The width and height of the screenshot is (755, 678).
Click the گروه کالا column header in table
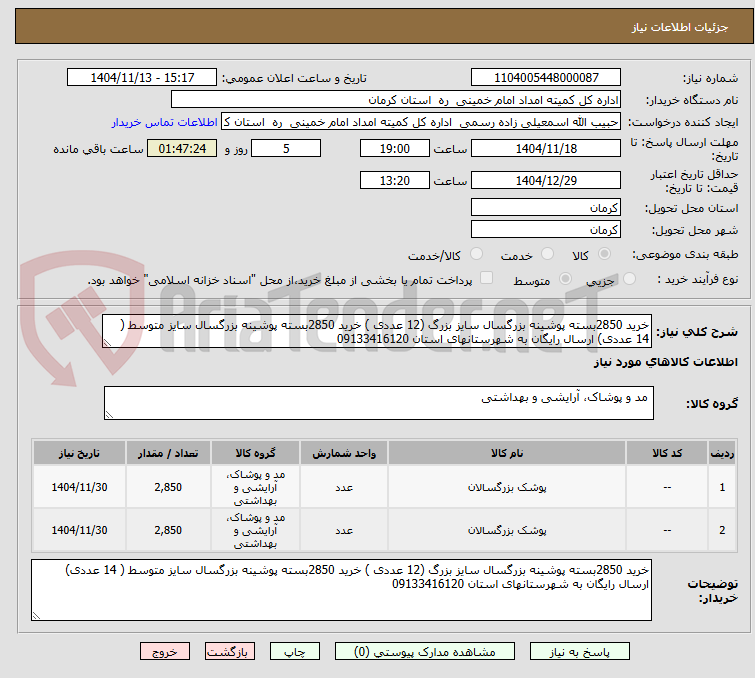255,453
